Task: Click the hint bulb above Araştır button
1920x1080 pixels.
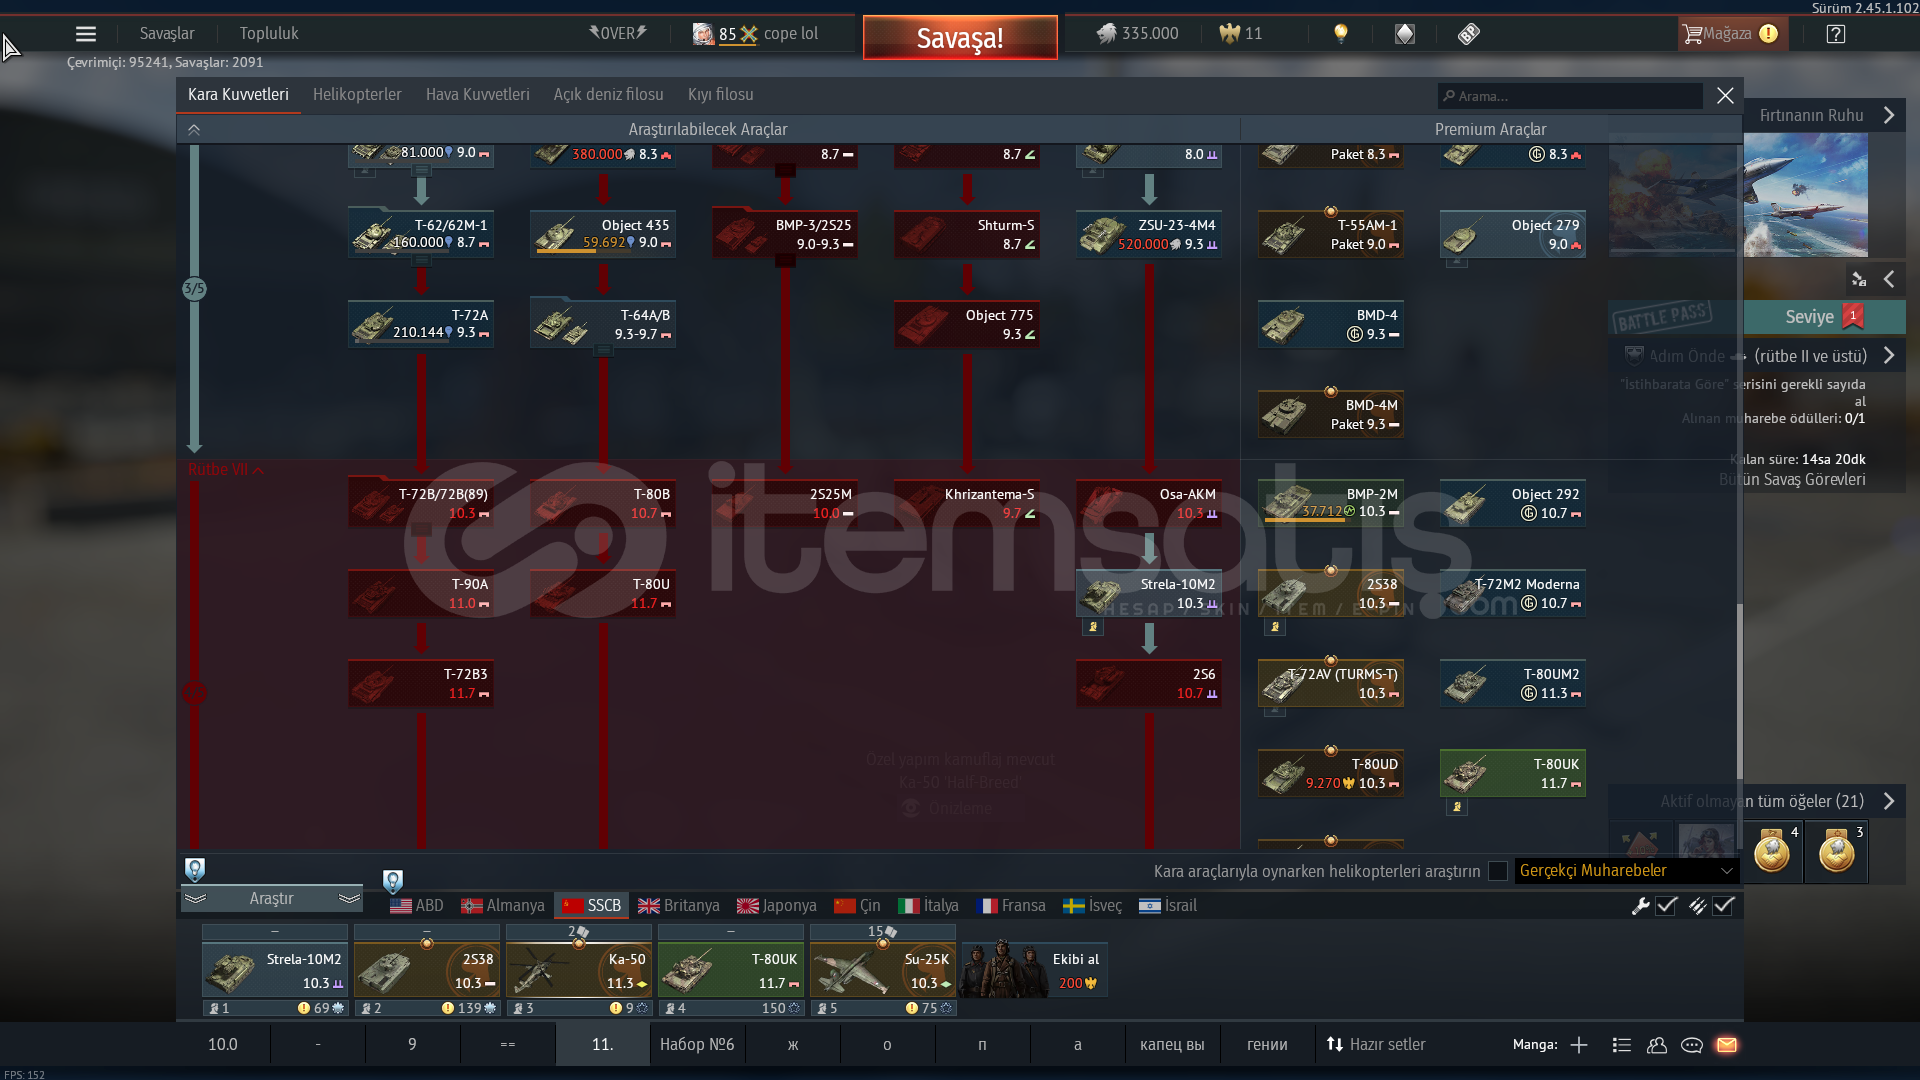Action: [195, 869]
